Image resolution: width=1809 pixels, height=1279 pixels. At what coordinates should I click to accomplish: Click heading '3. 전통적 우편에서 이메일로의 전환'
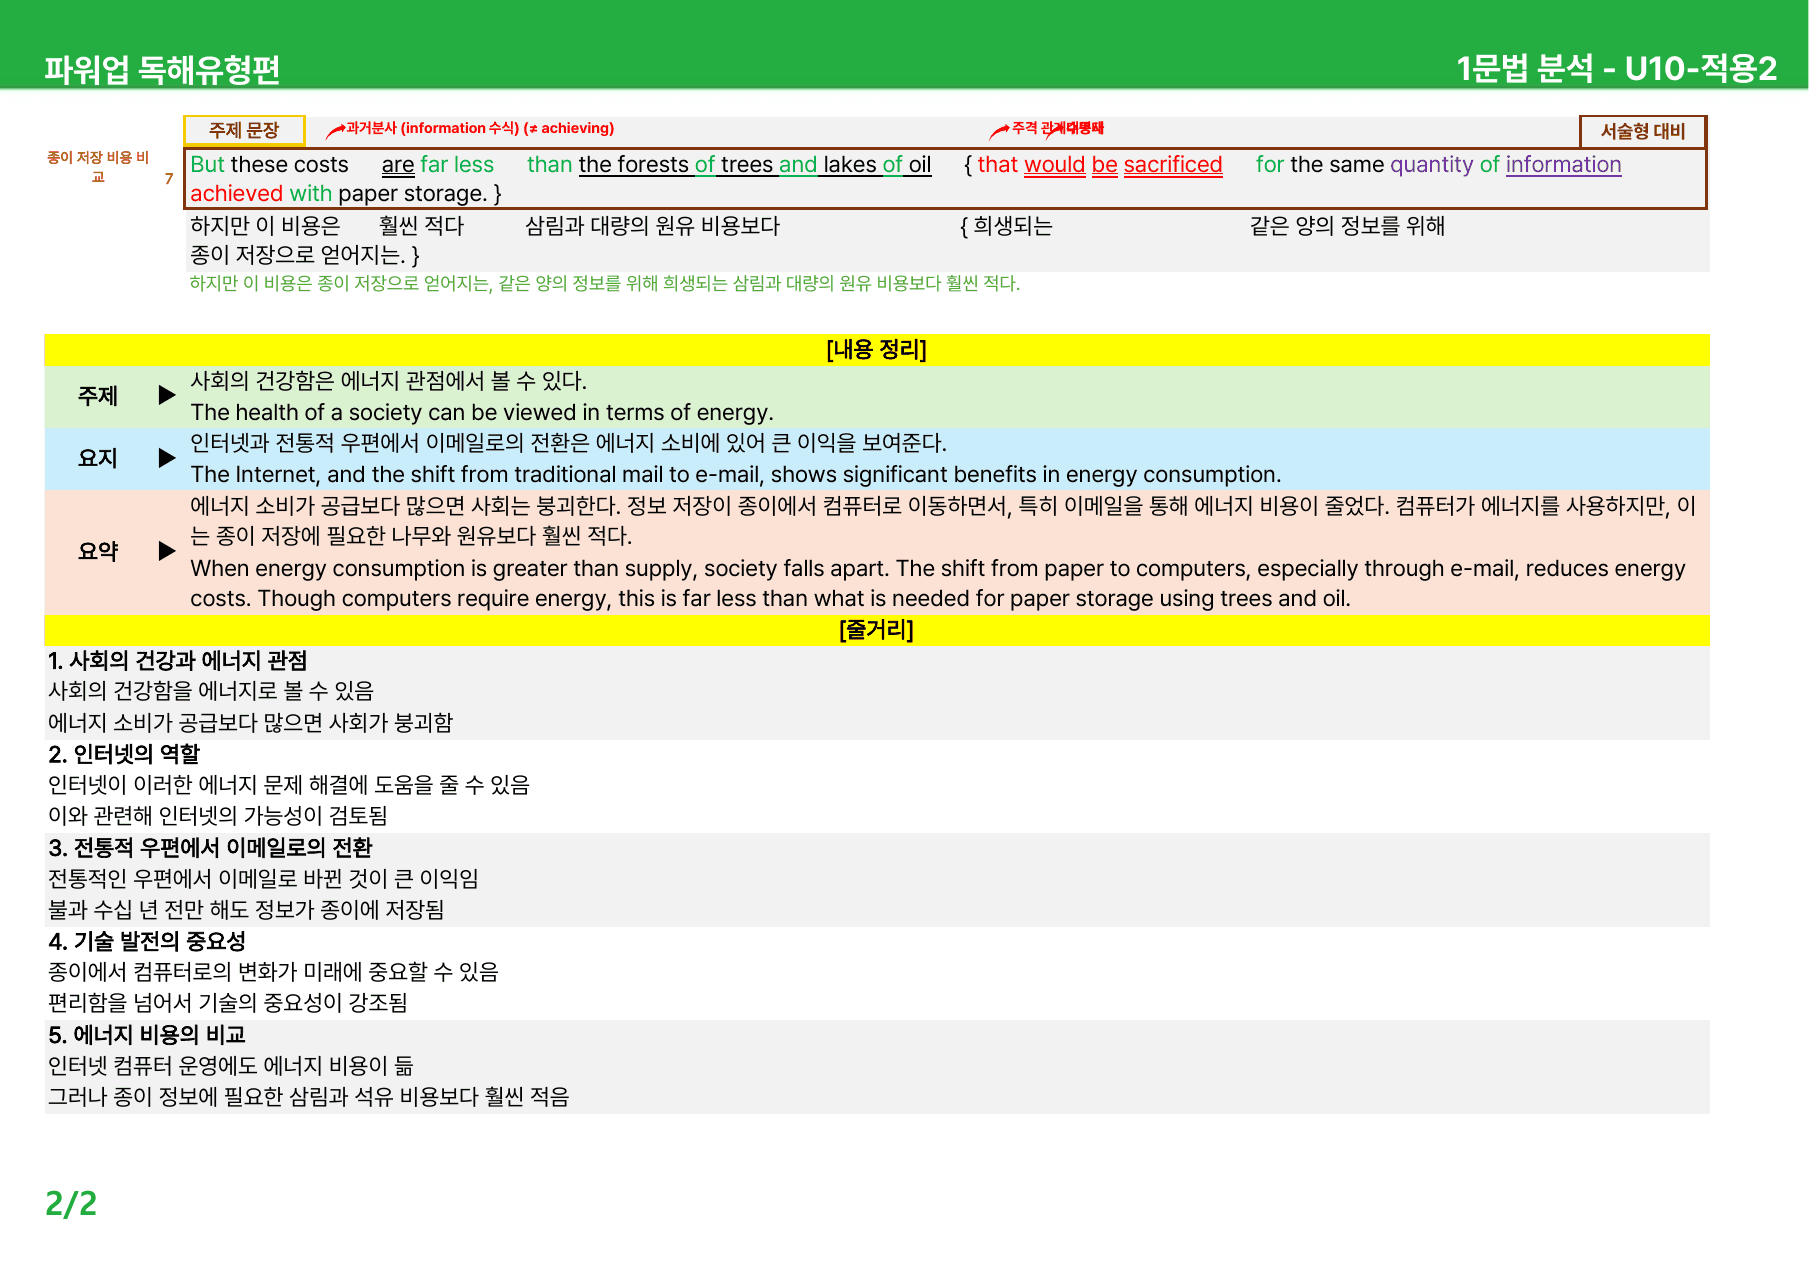(210, 848)
